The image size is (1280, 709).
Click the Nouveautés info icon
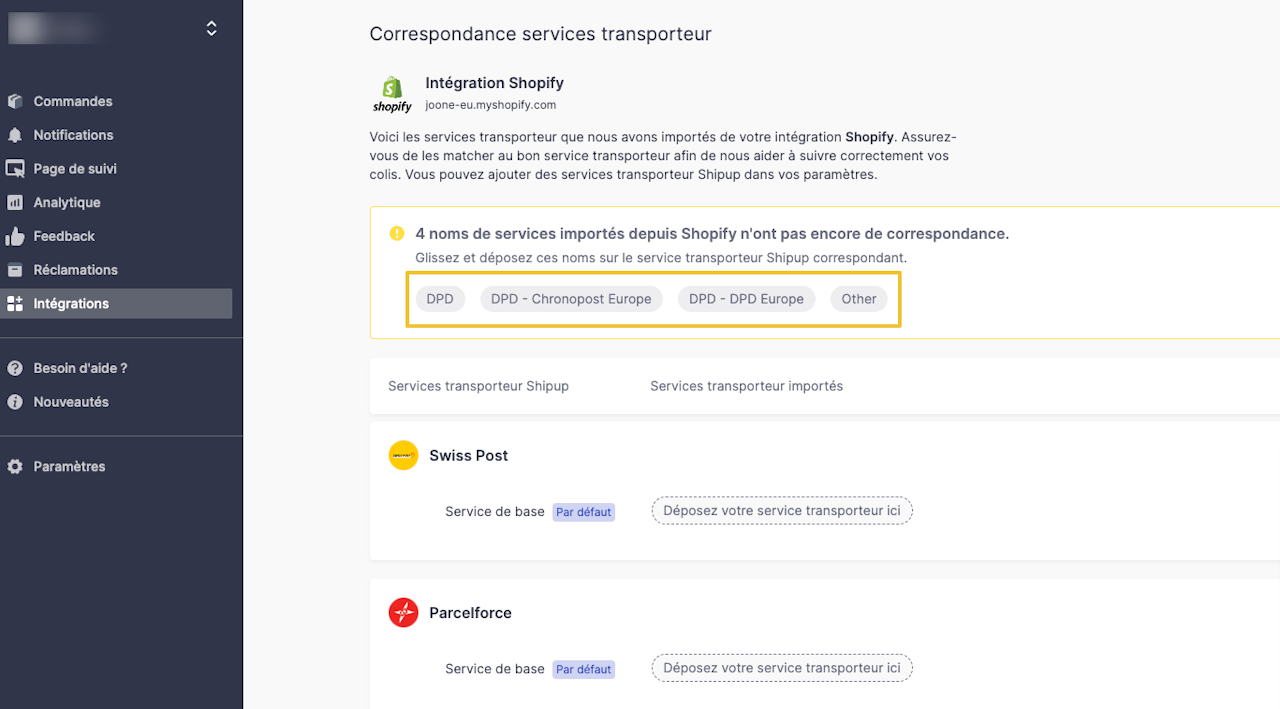click(x=15, y=402)
